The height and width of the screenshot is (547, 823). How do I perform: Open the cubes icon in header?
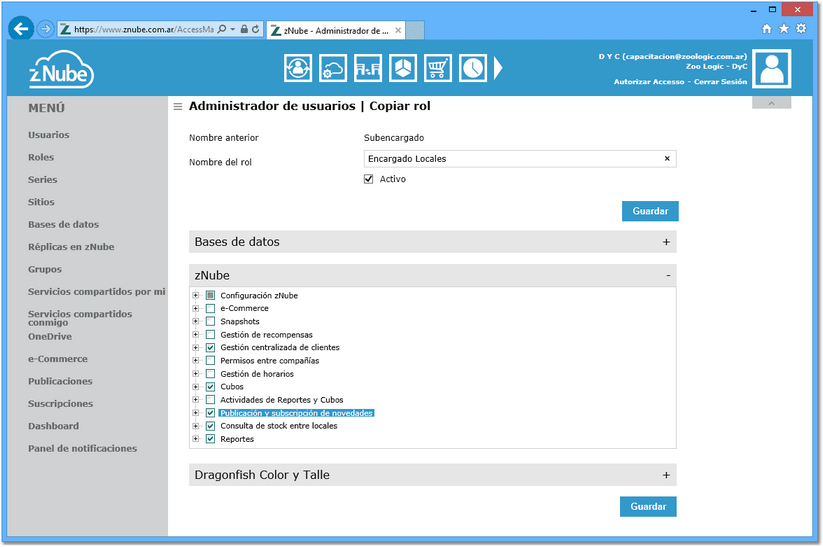coord(403,68)
